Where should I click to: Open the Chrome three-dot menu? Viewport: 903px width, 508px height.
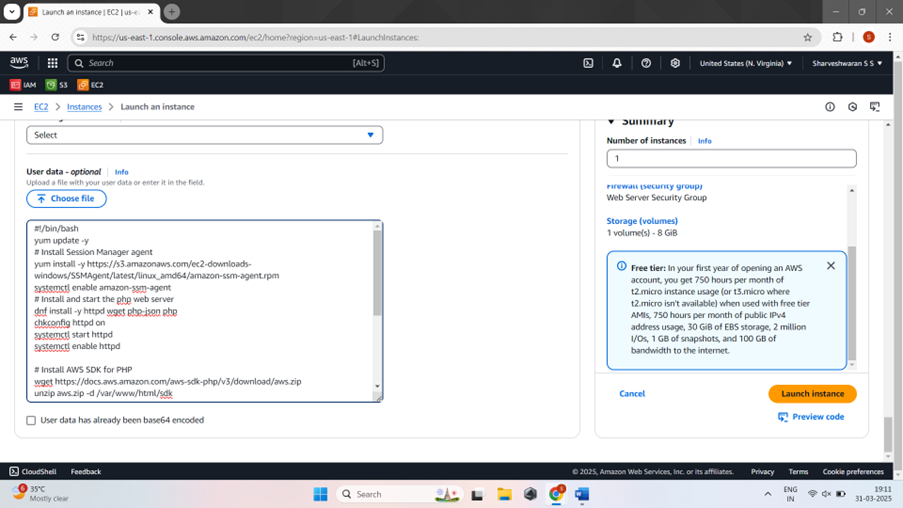pos(890,37)
